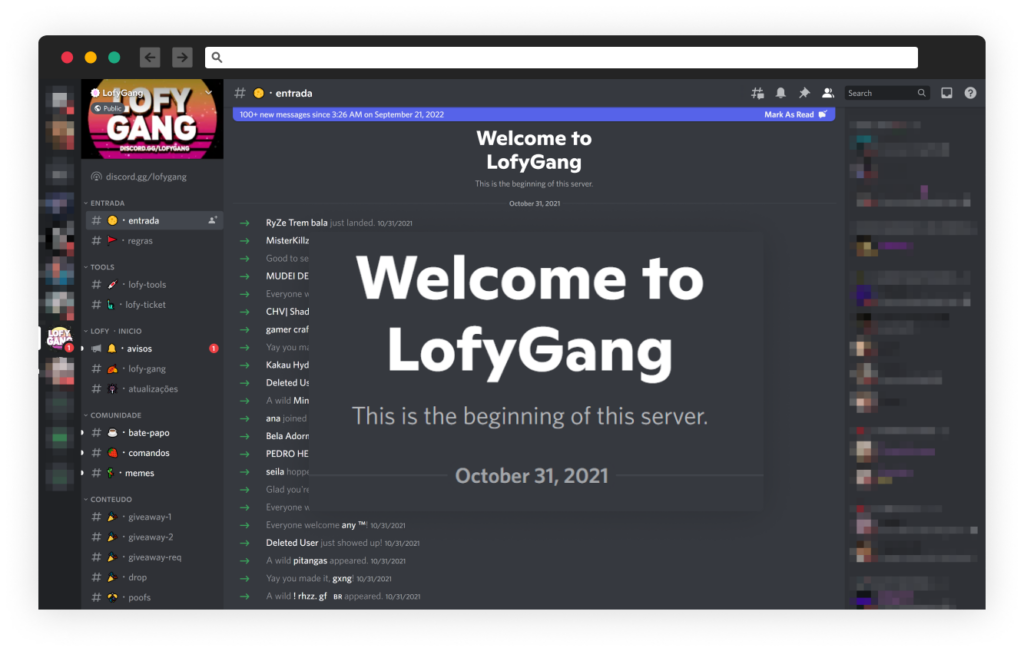1024x651 pixels.
Task: Open notification settings bell icon
Action: point(780,93)
